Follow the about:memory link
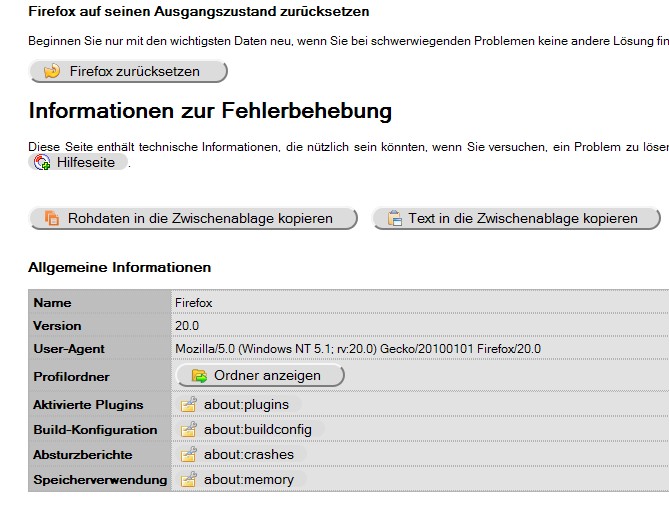 click(249, 480)
